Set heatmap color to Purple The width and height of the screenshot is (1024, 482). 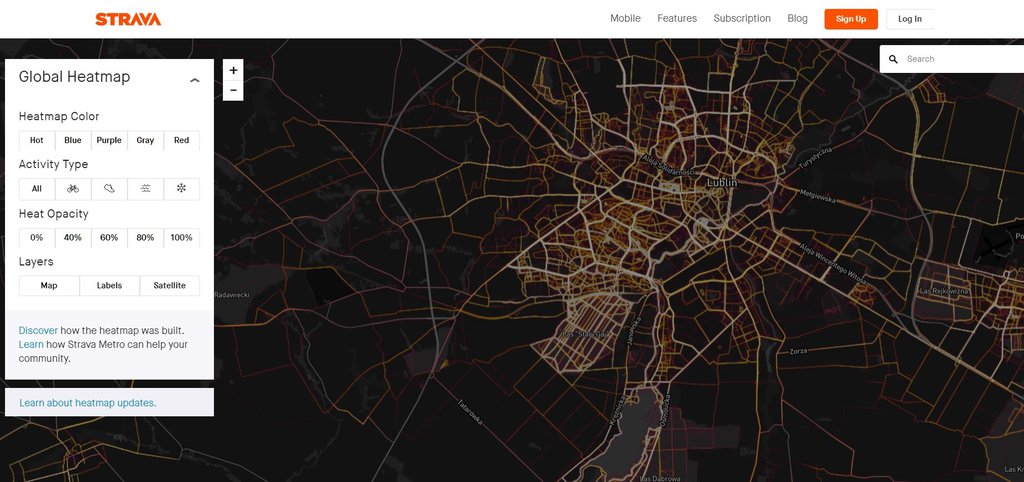click(x=109, y=140)
